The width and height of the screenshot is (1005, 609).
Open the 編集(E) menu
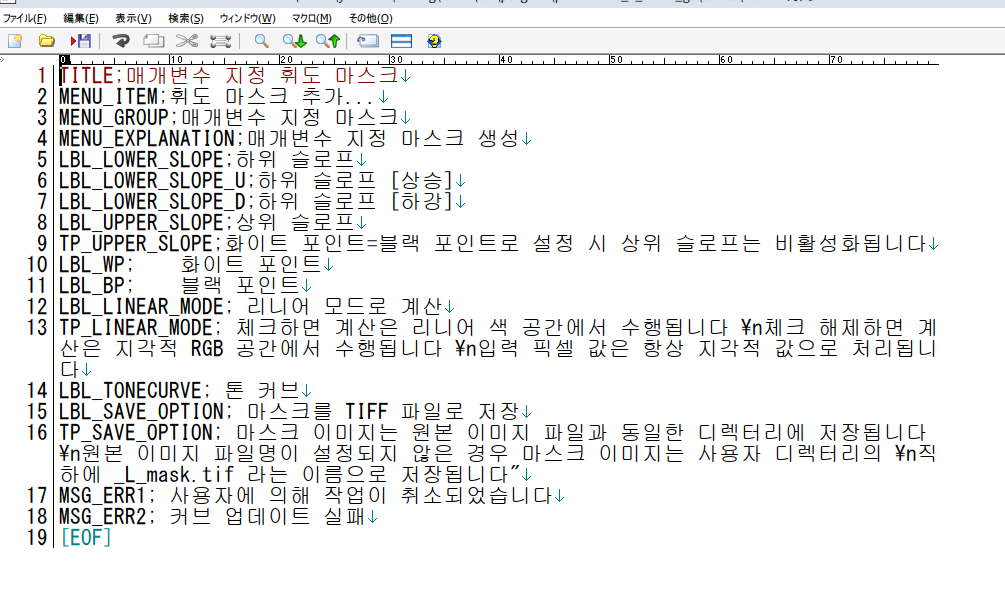click(x=81, y=18)
